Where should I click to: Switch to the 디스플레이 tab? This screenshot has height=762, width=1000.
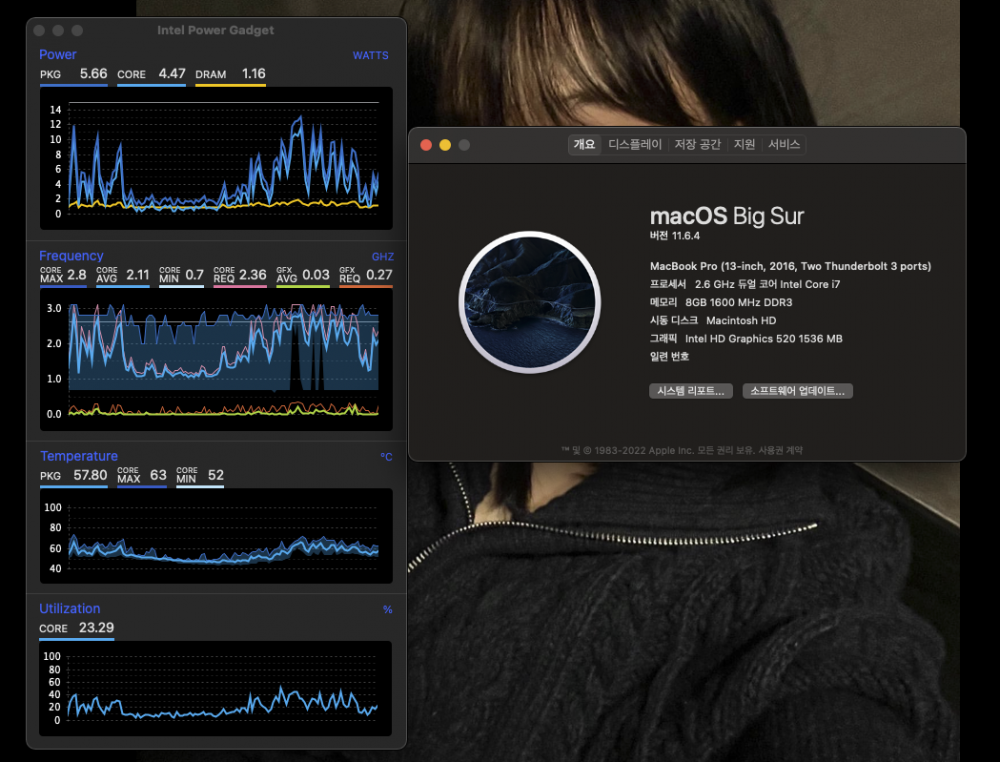[x=635, y=145]
